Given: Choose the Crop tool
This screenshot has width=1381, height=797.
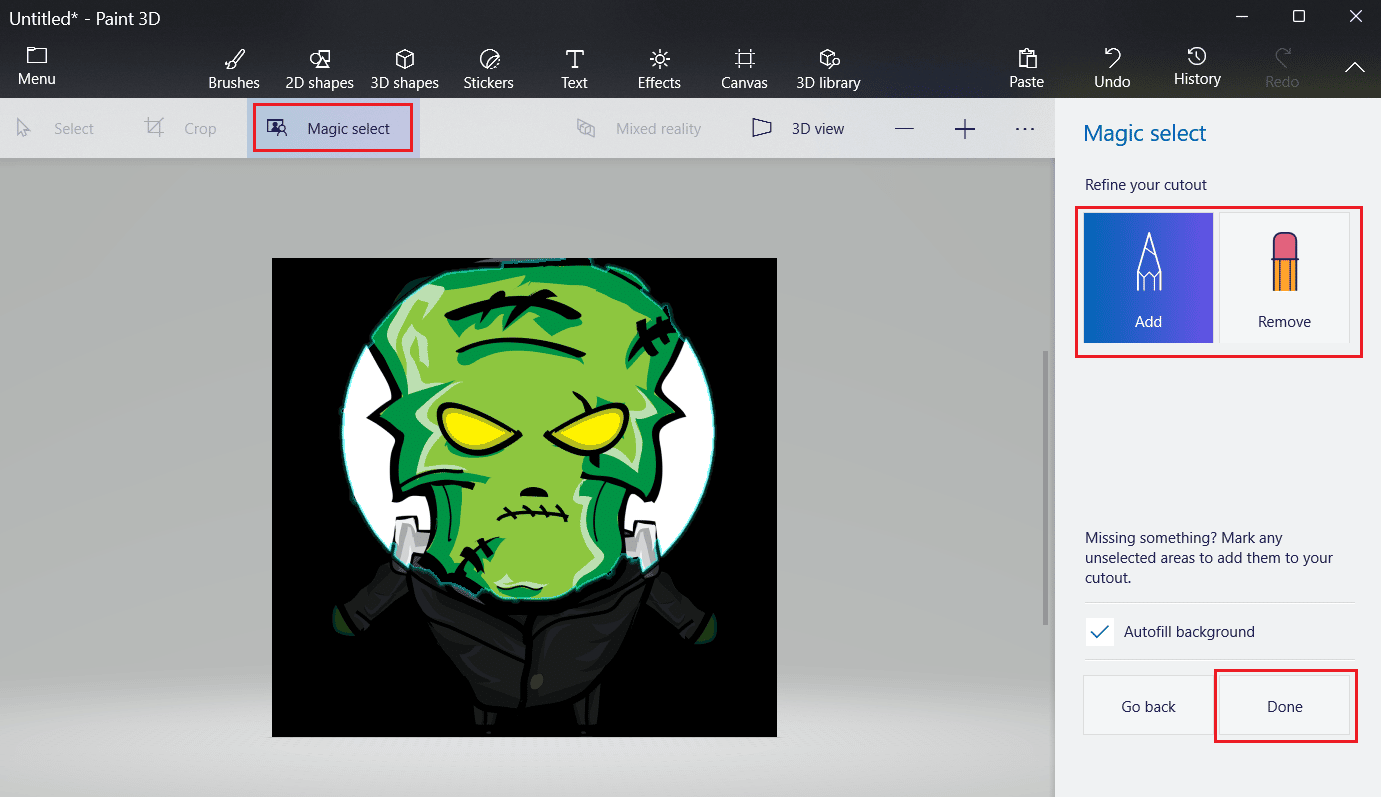Looking at the screenshot, I should (x=181, y=128).
